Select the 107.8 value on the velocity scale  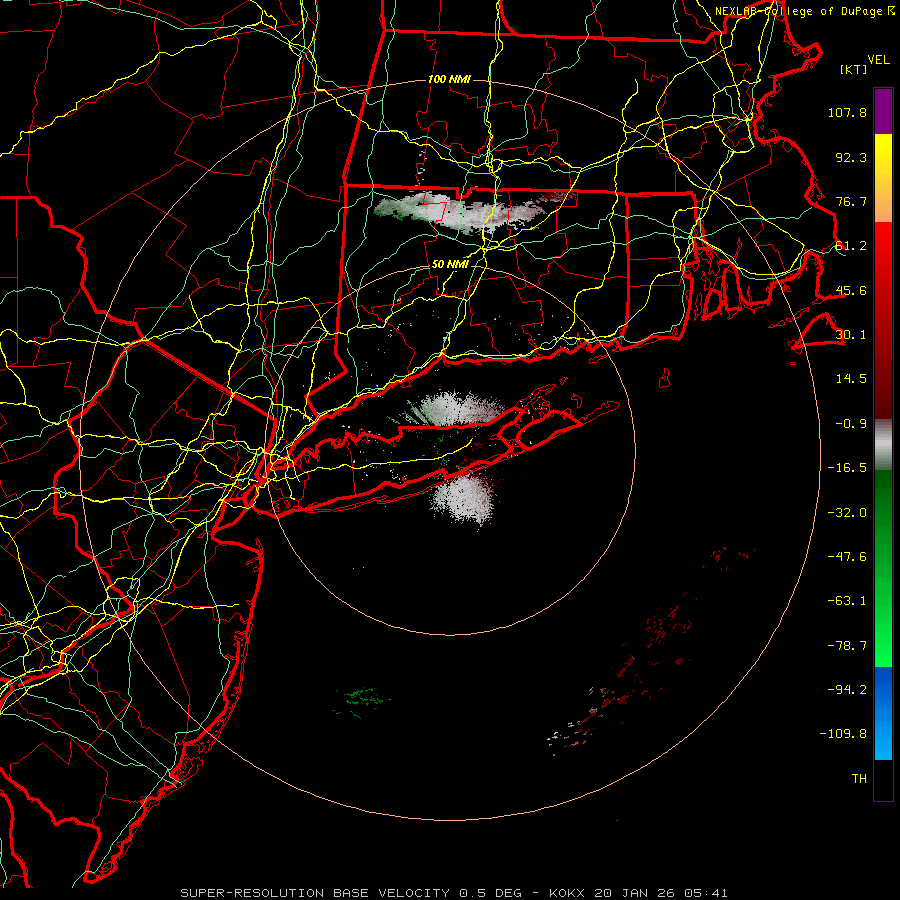[x=847, y=112]
